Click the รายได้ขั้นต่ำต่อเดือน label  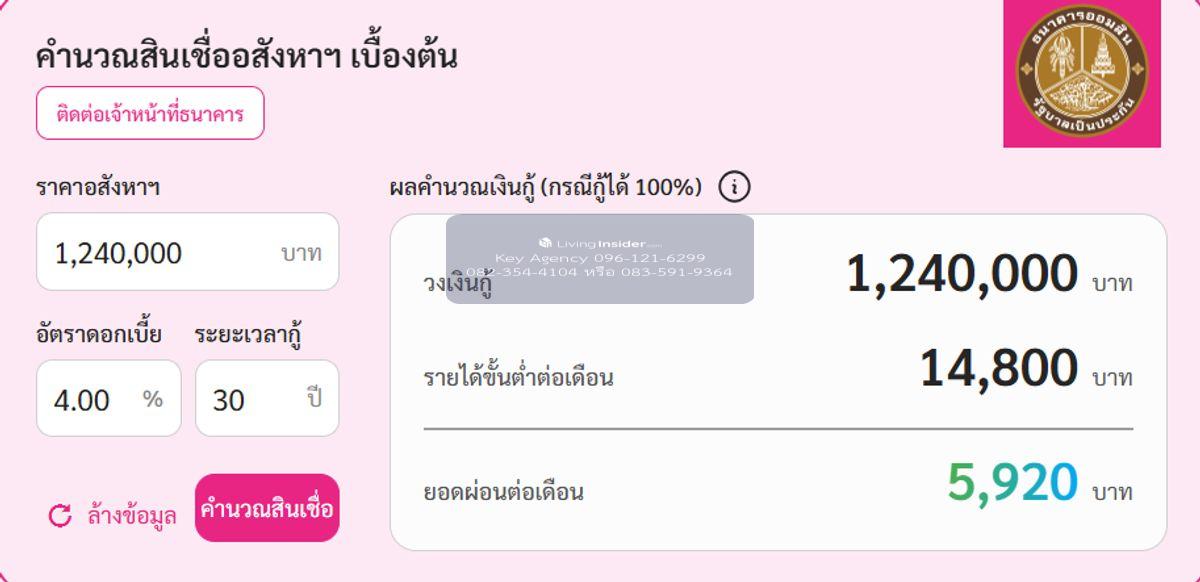click(x=518, y=378)
